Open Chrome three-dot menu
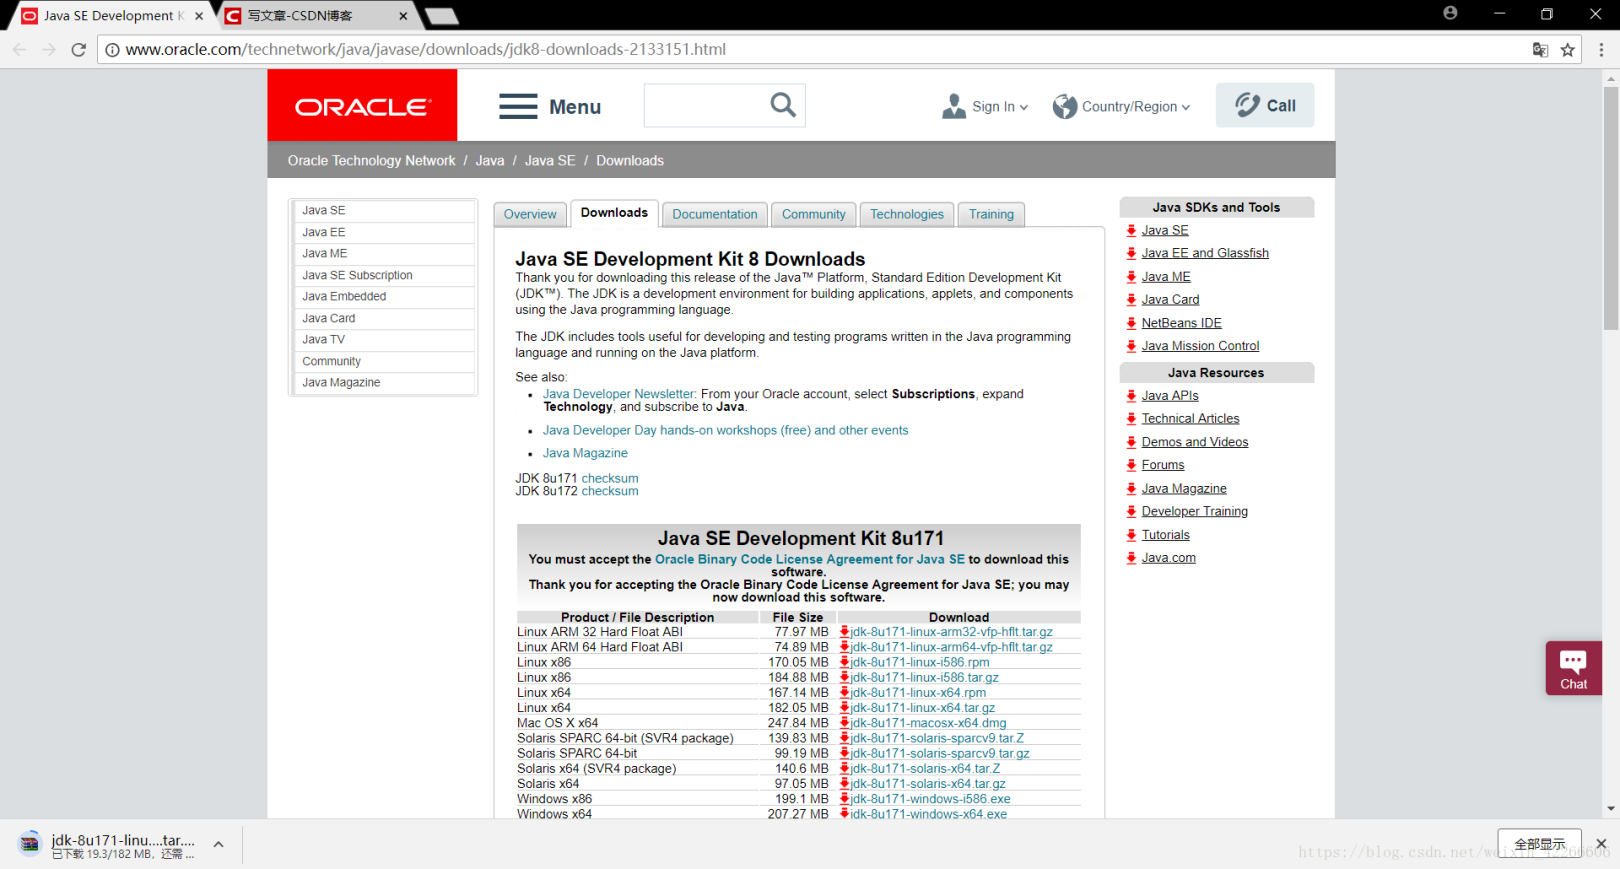This screenshot has width=1620, height=869. click(x=1601, y=49)
